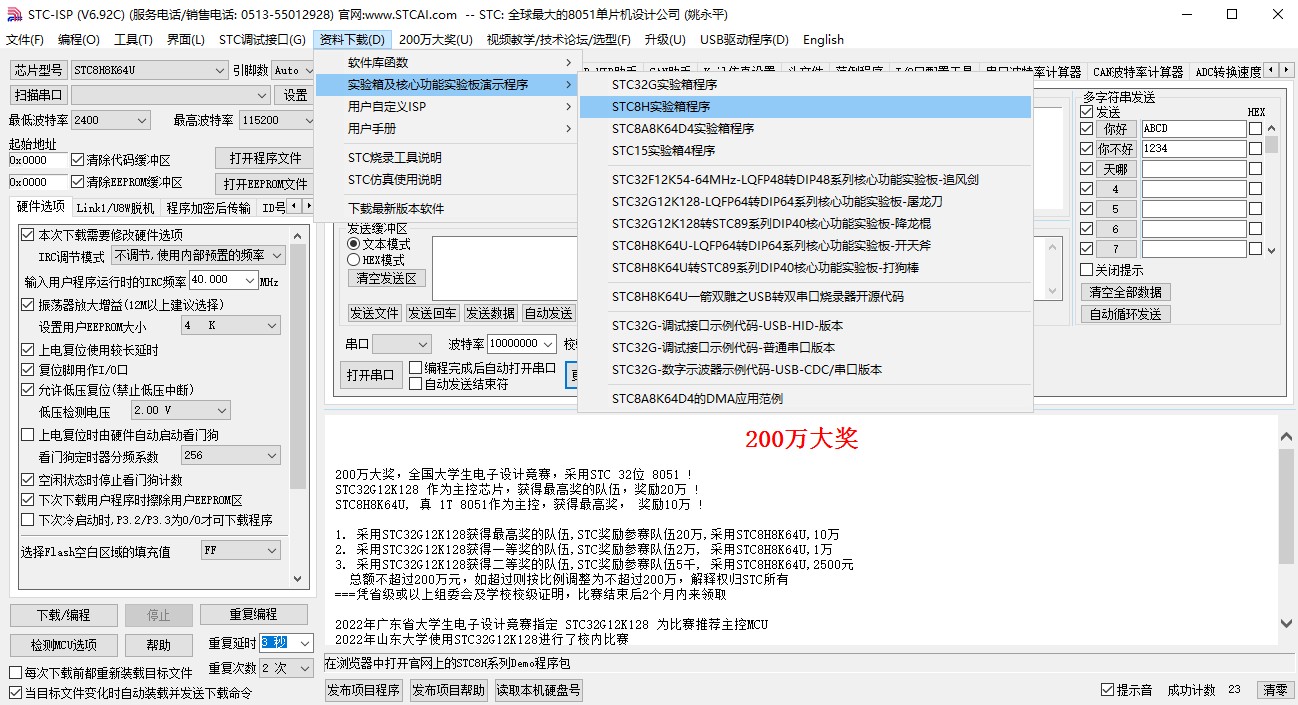This screenshot has height=705, width=1298.
Task: Click the 1234 string input field
Action: tap(1194, 149)
